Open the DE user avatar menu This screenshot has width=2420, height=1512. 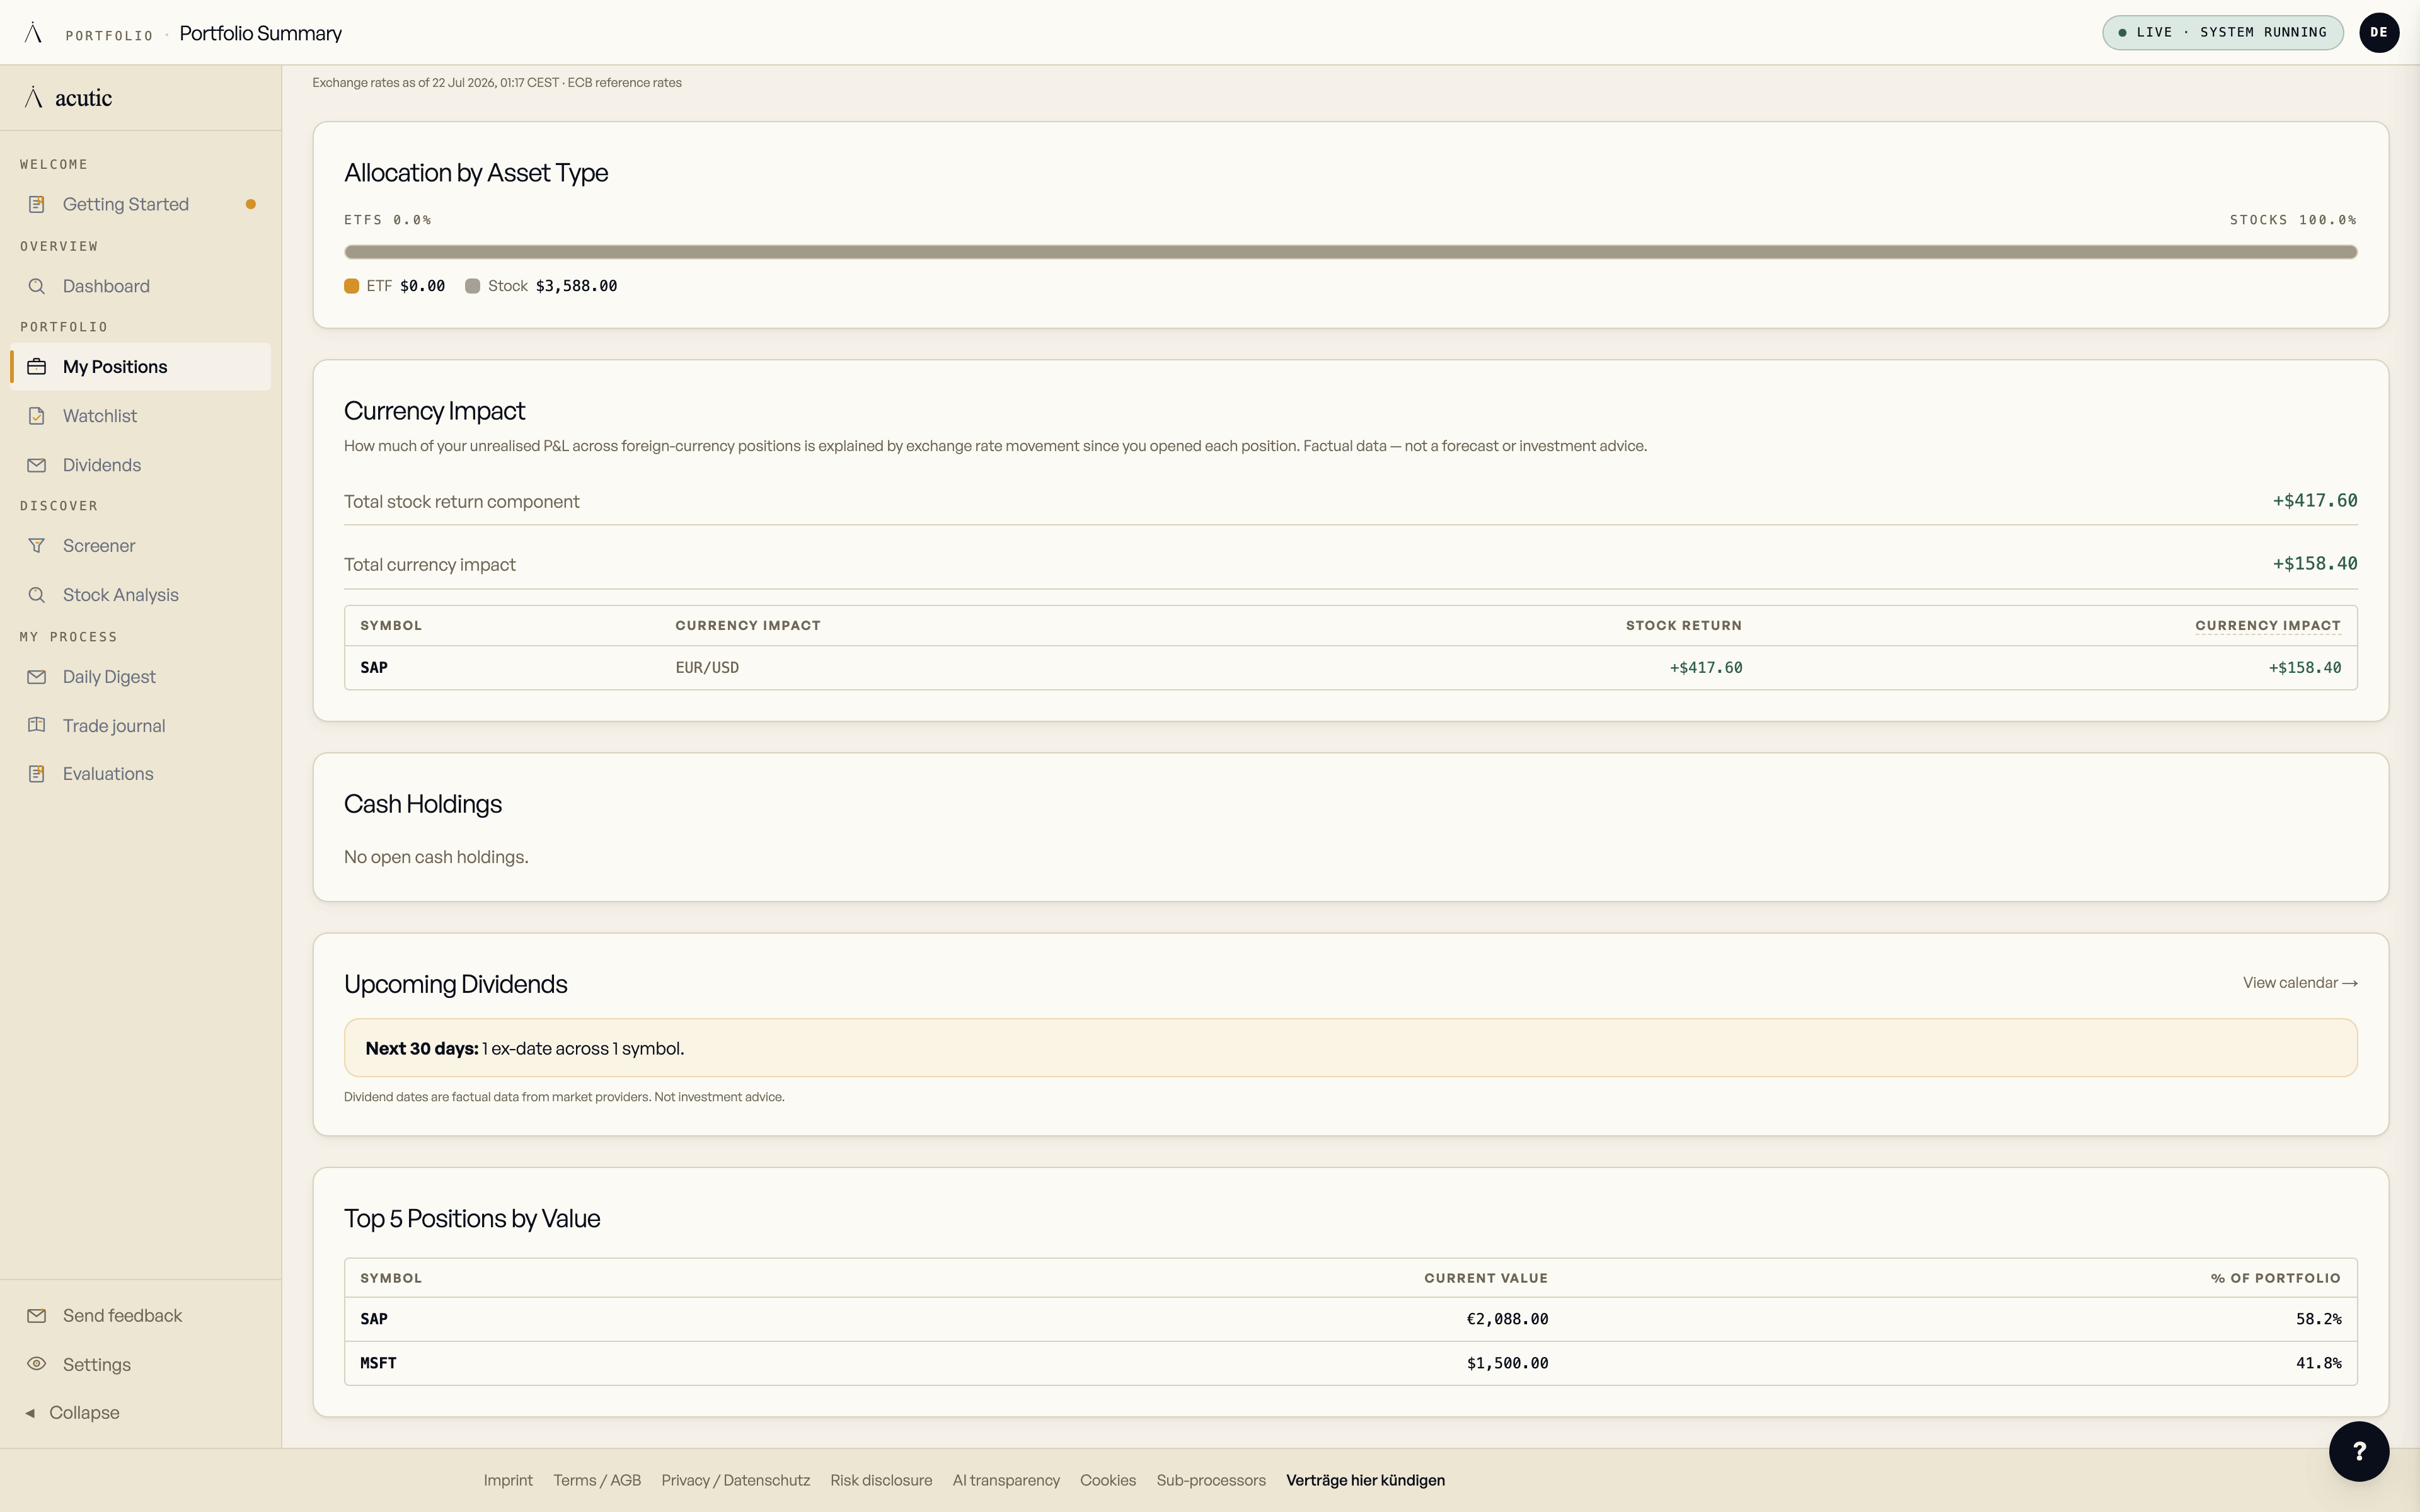click(2379, 32)
